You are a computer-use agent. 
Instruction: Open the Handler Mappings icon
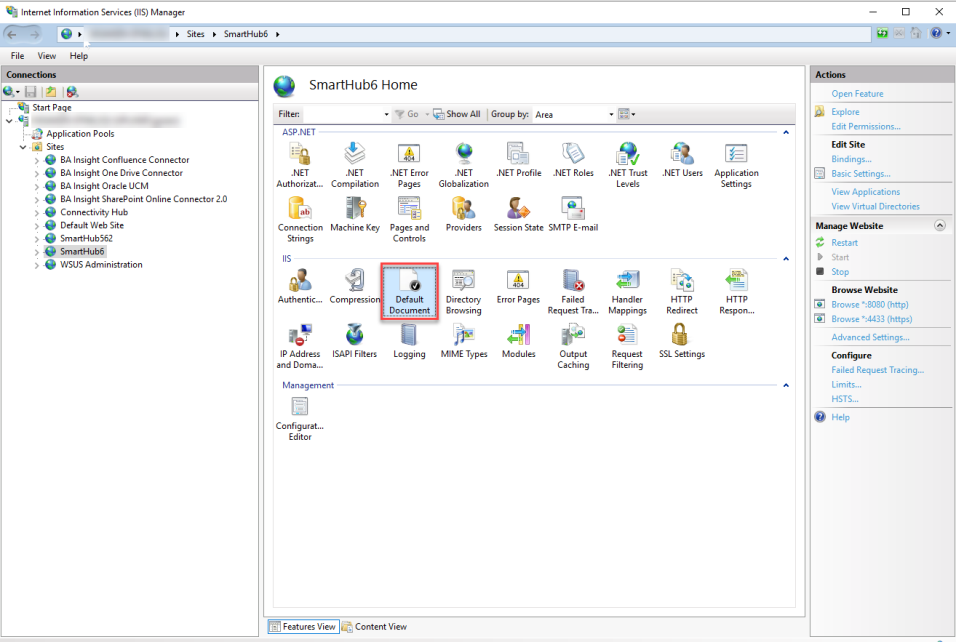coord(627,291)
